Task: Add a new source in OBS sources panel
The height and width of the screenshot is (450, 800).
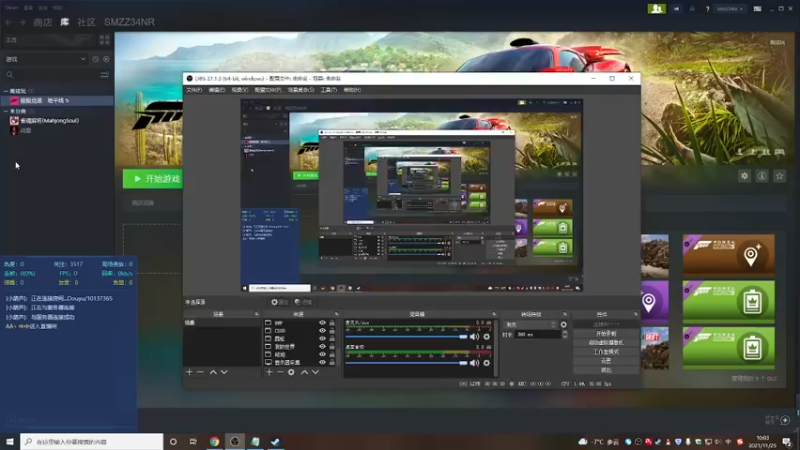Action: pos(269,372)
